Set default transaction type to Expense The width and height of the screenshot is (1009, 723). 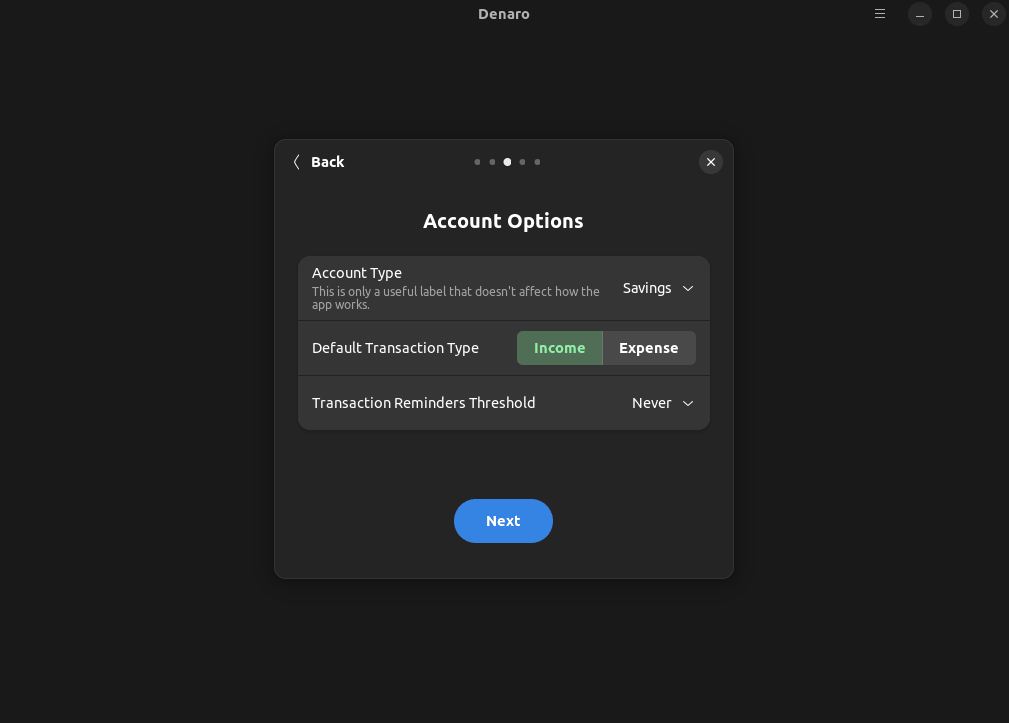pos(649,348)
